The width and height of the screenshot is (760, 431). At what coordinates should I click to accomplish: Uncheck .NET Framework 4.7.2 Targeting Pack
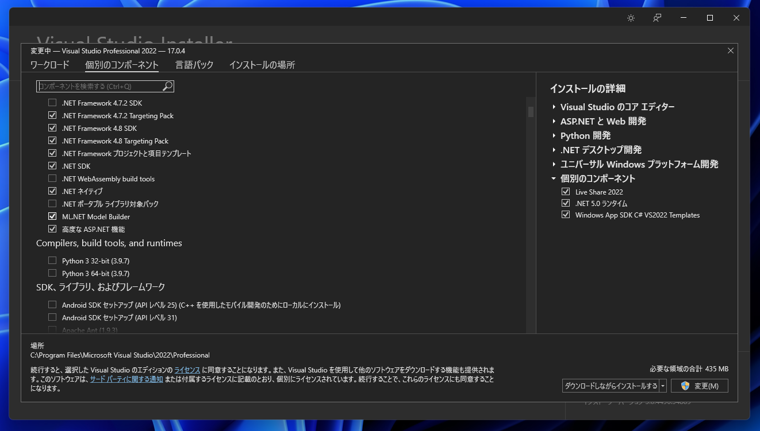52,115
